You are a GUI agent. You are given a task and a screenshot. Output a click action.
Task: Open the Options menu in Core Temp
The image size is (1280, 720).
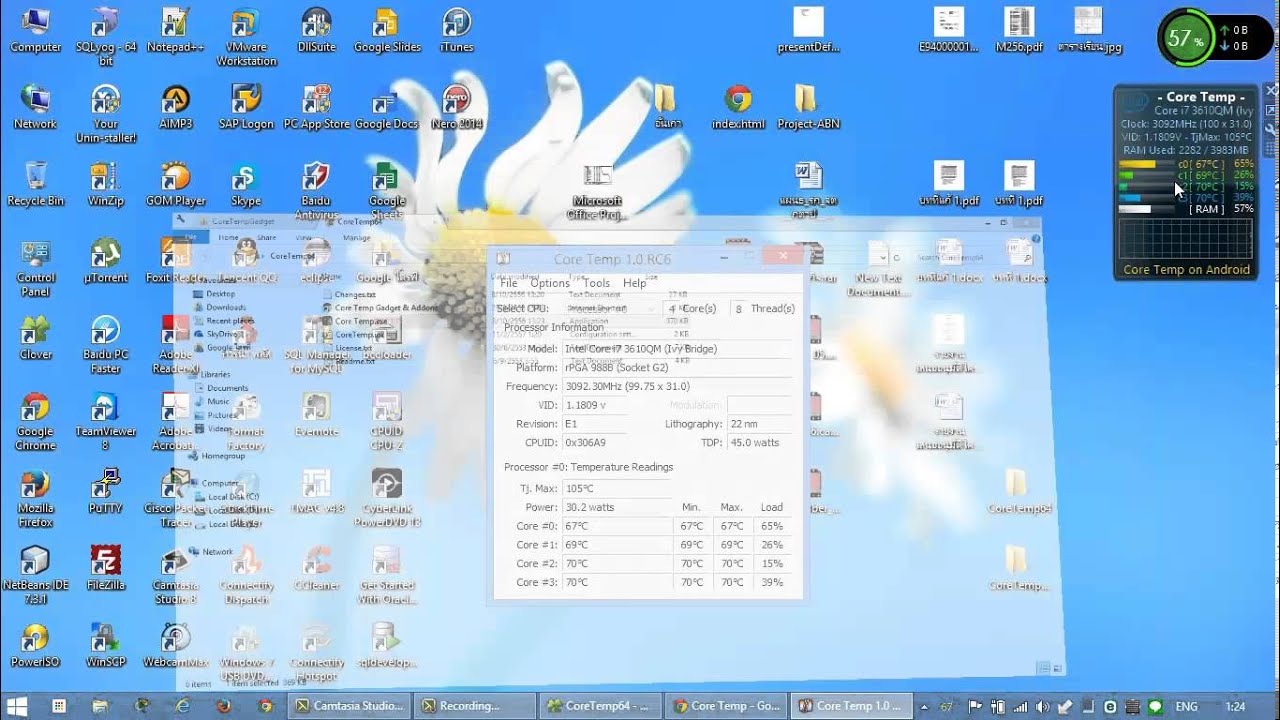tap(550, 283)
